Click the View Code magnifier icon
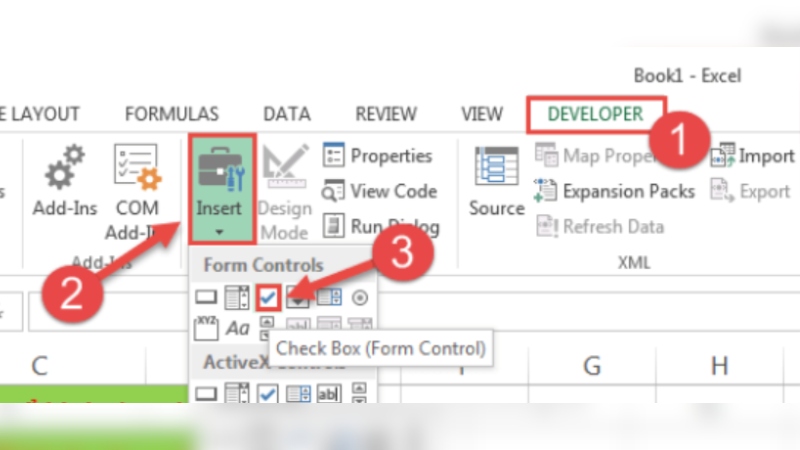This screenshot has height=450, width=800. point(333,191)
